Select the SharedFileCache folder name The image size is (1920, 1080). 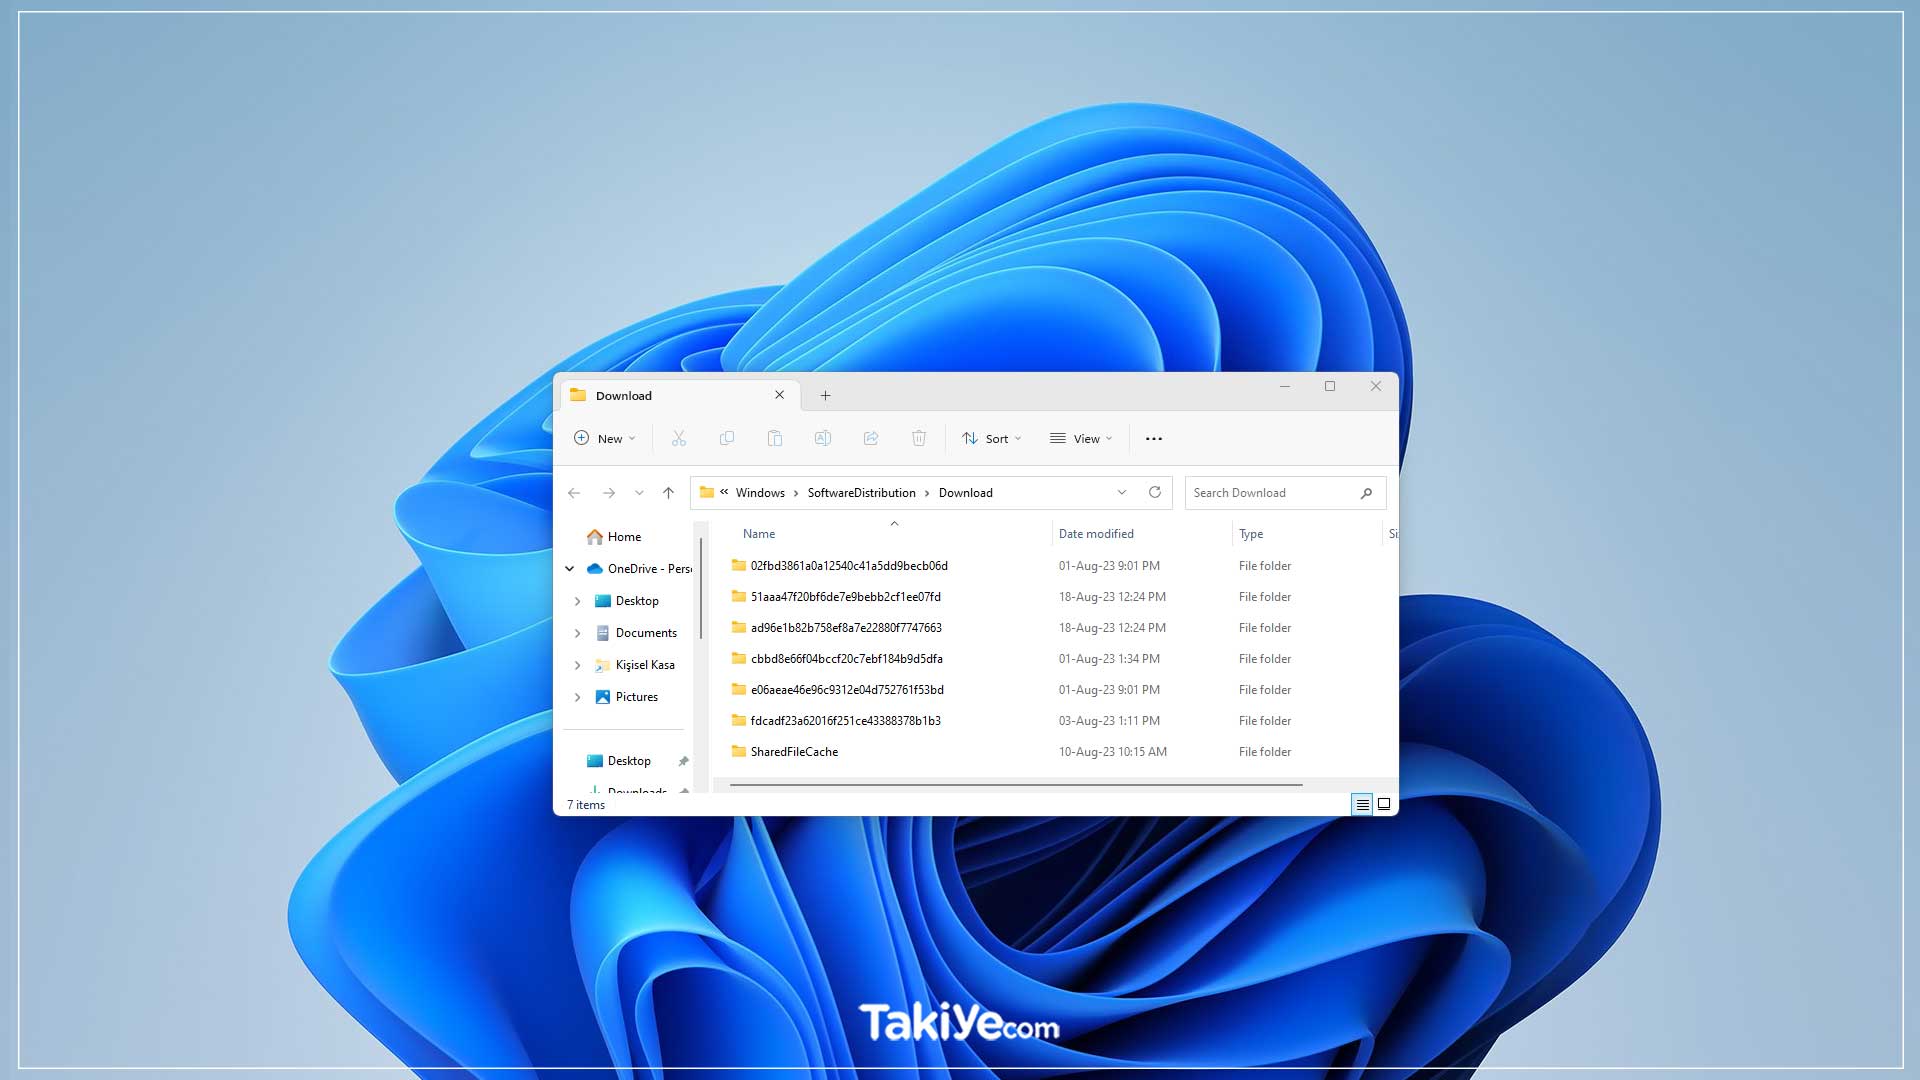click(x=795, y=752)
